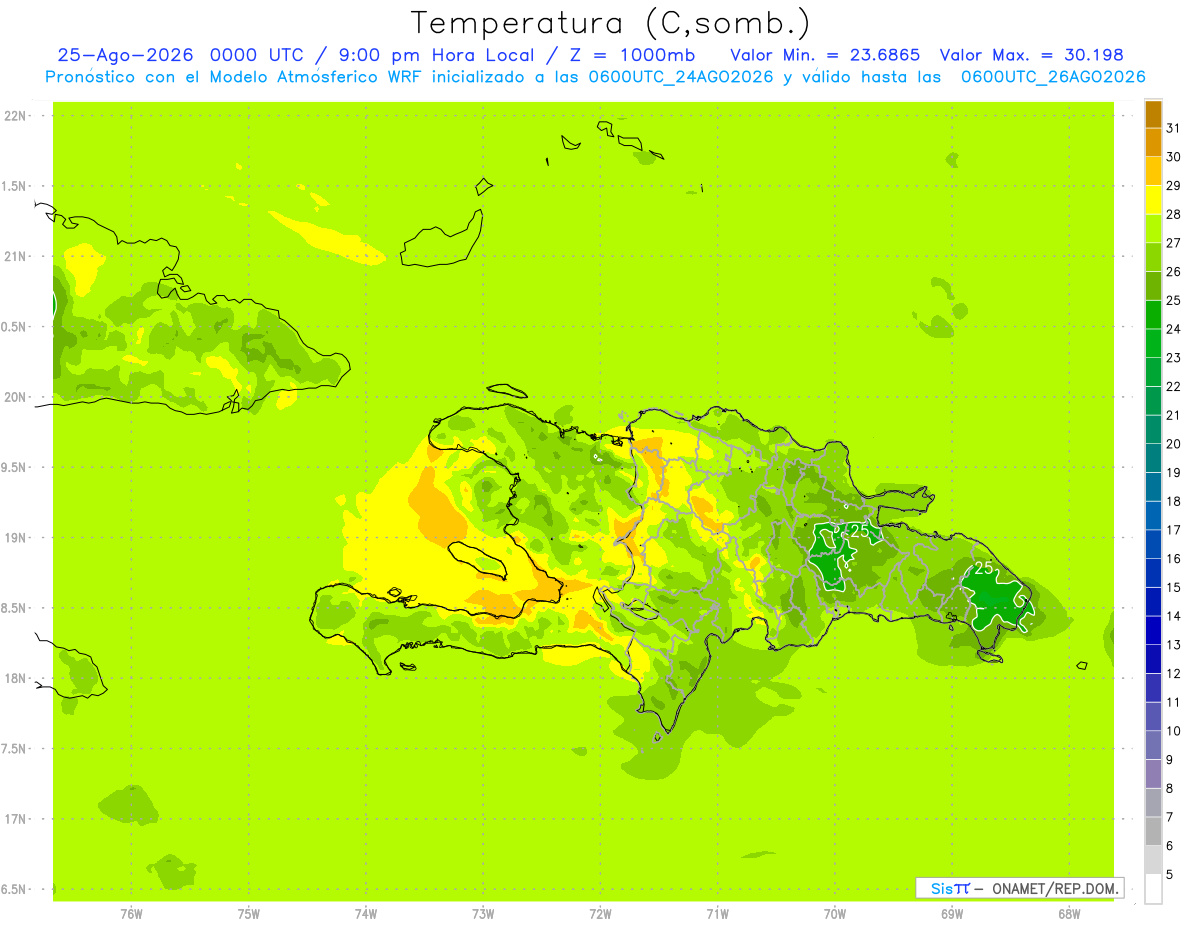The width and height of the screenshot is (1200, 927).
Task: Click the color bar value "5"
Action: 1170,875
